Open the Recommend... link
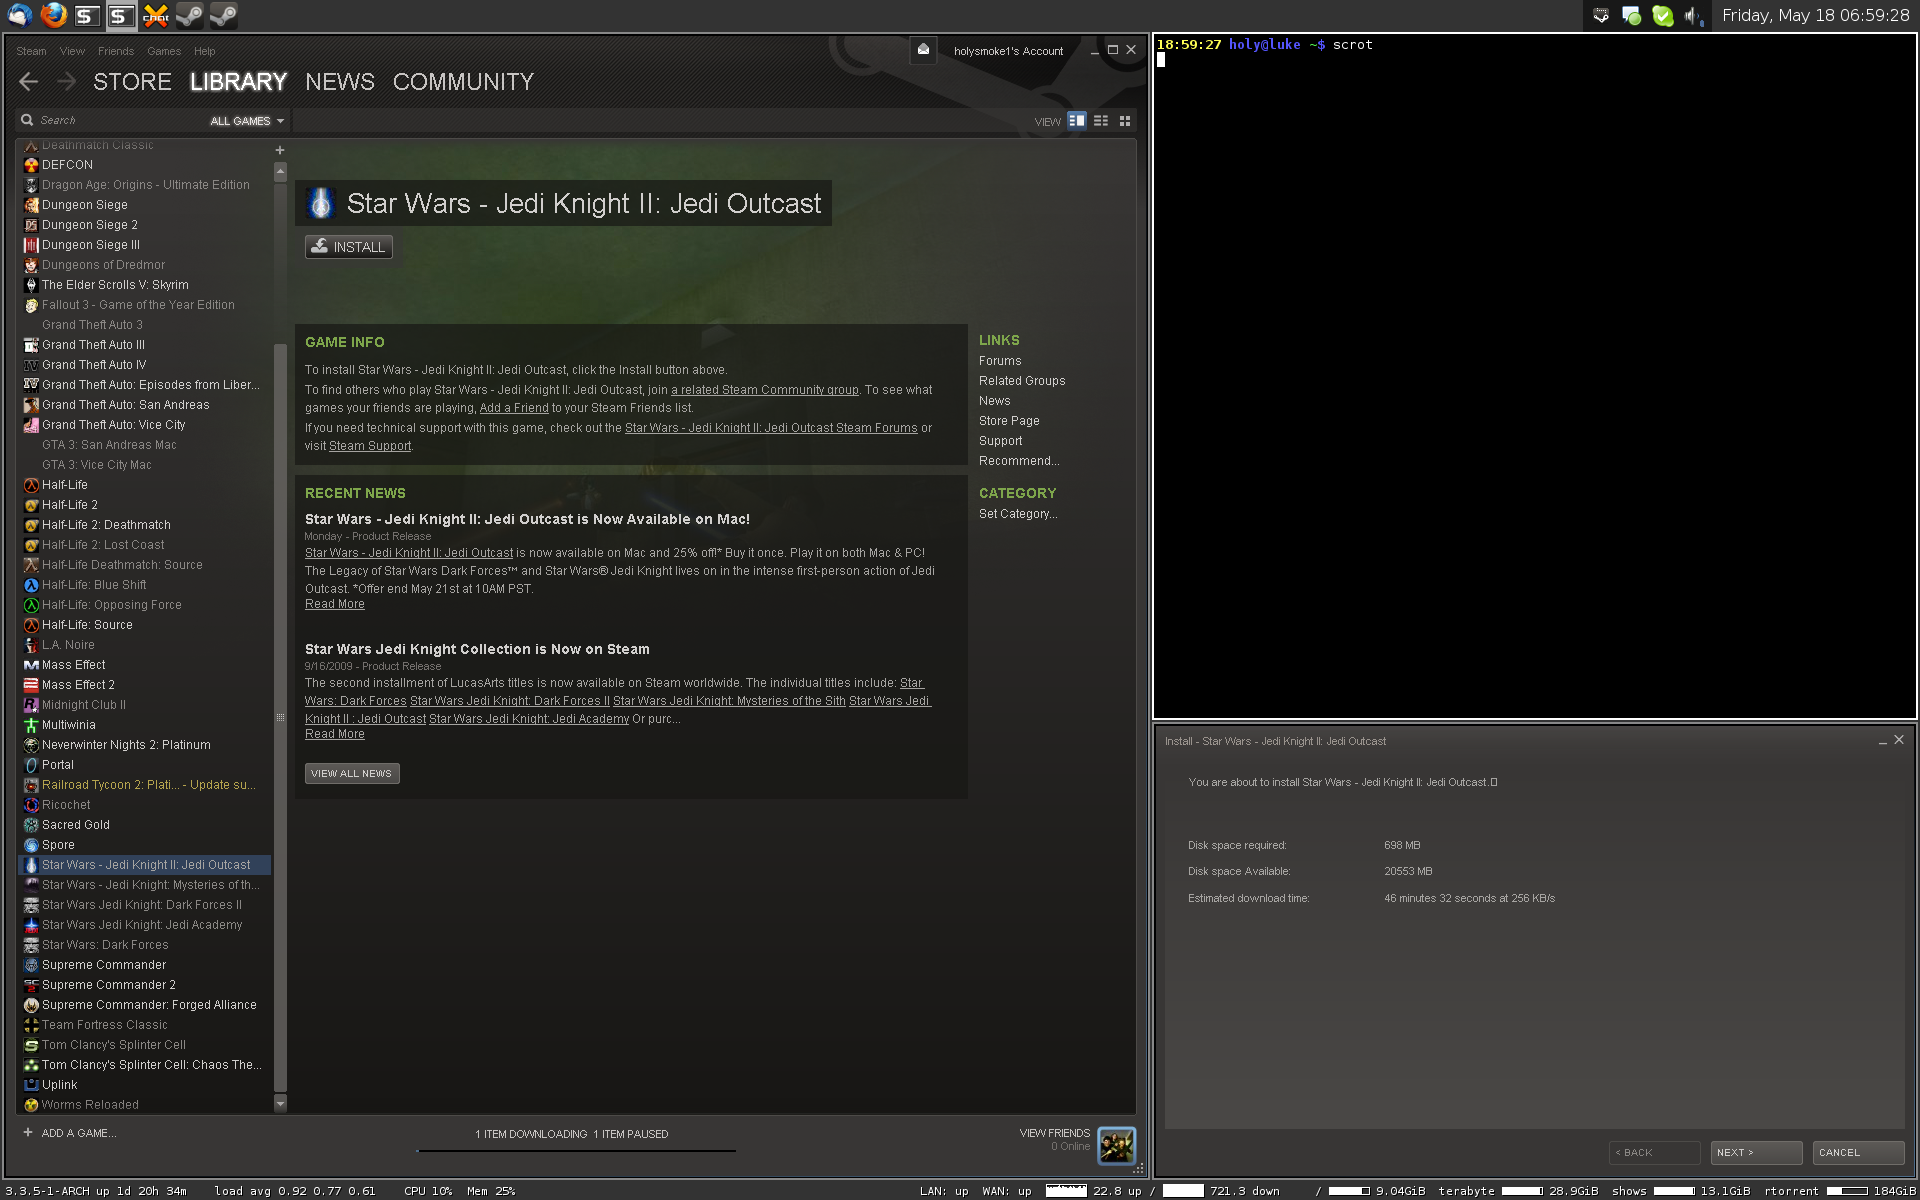This screenshot has height=1200, width=1920. point(1019,461)
